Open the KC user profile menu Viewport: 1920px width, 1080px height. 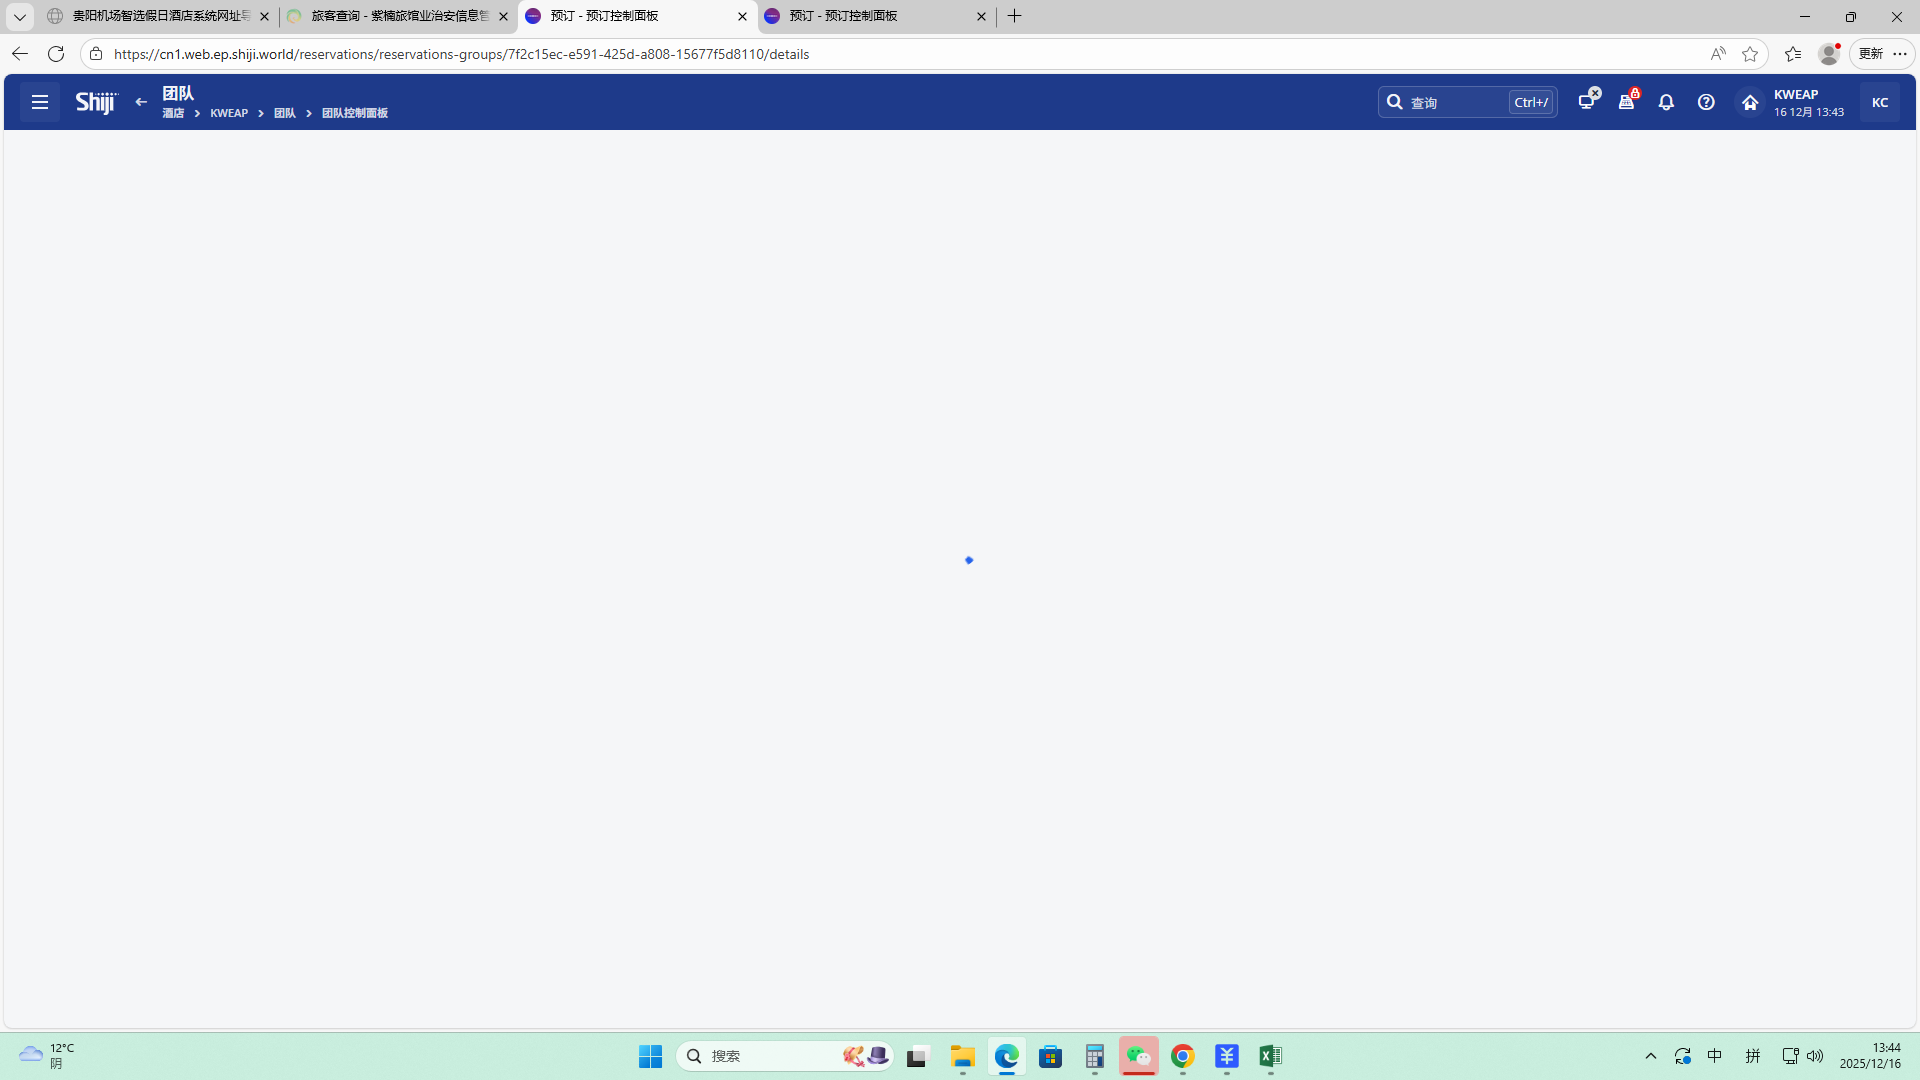pos(1879,102)
